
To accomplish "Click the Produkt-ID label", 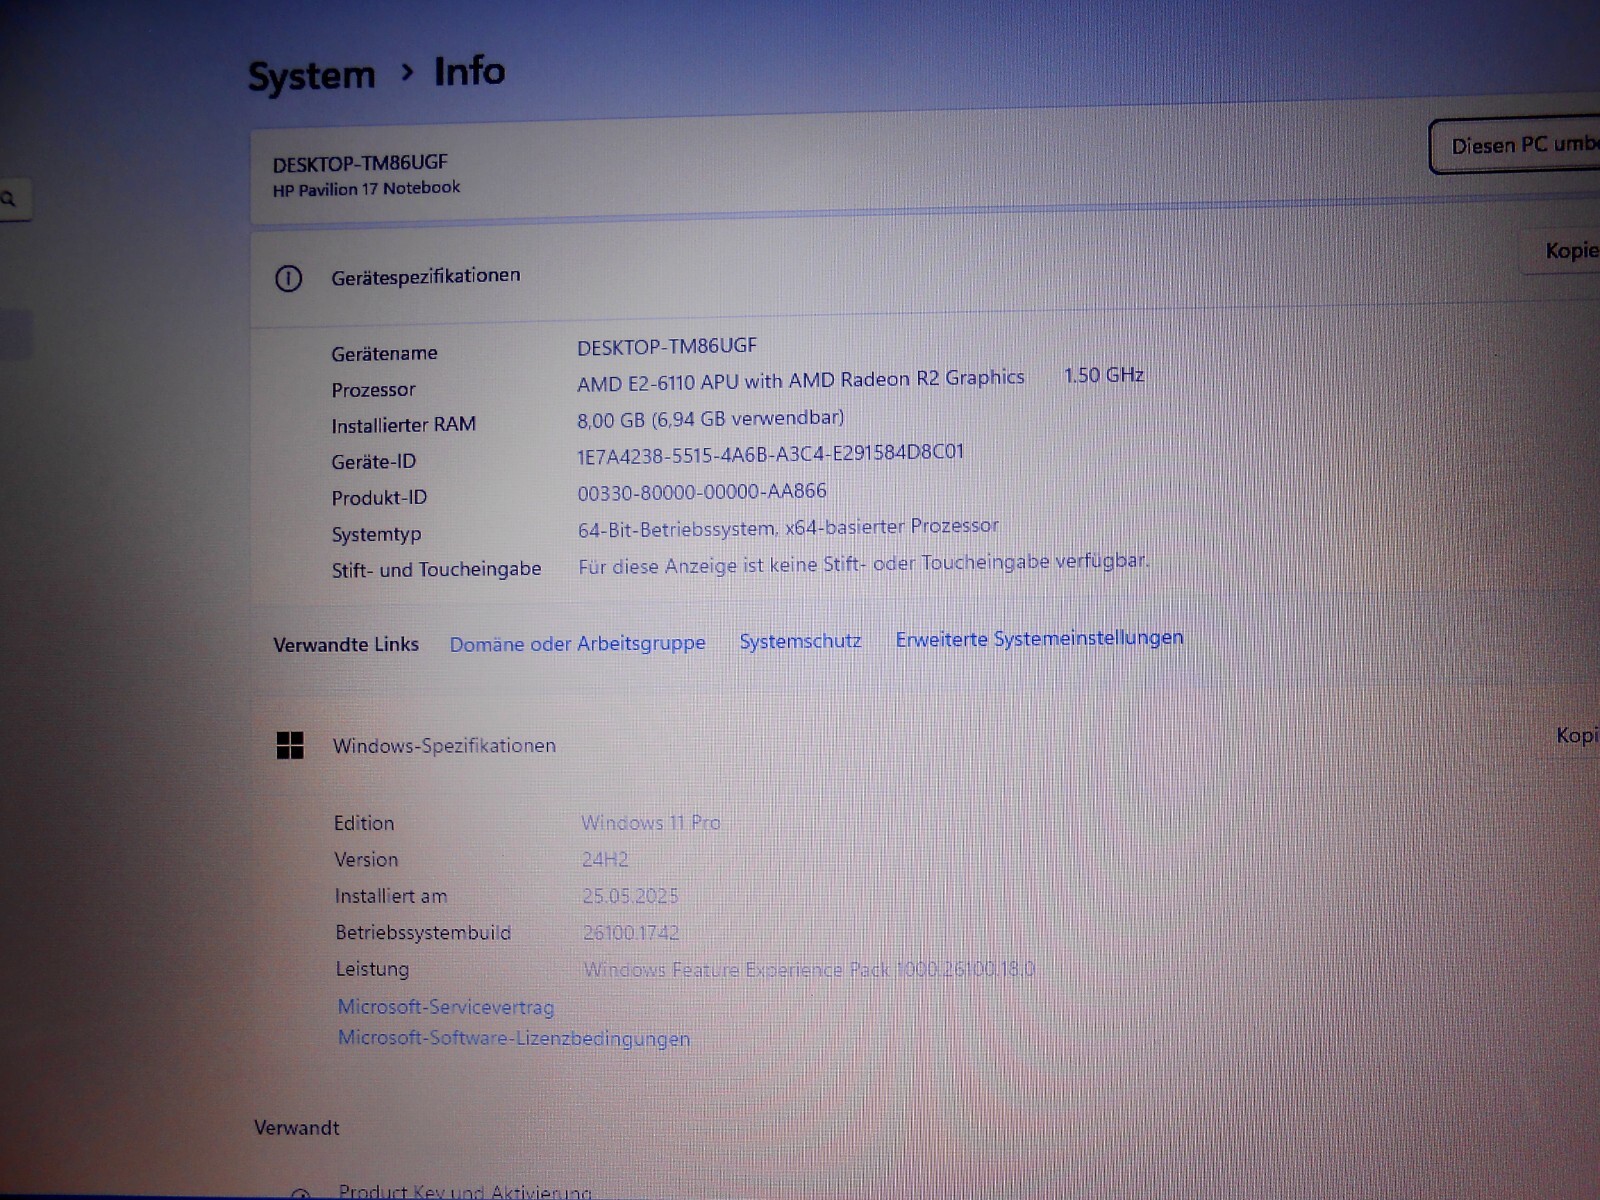I will click(x=379, y=498).
